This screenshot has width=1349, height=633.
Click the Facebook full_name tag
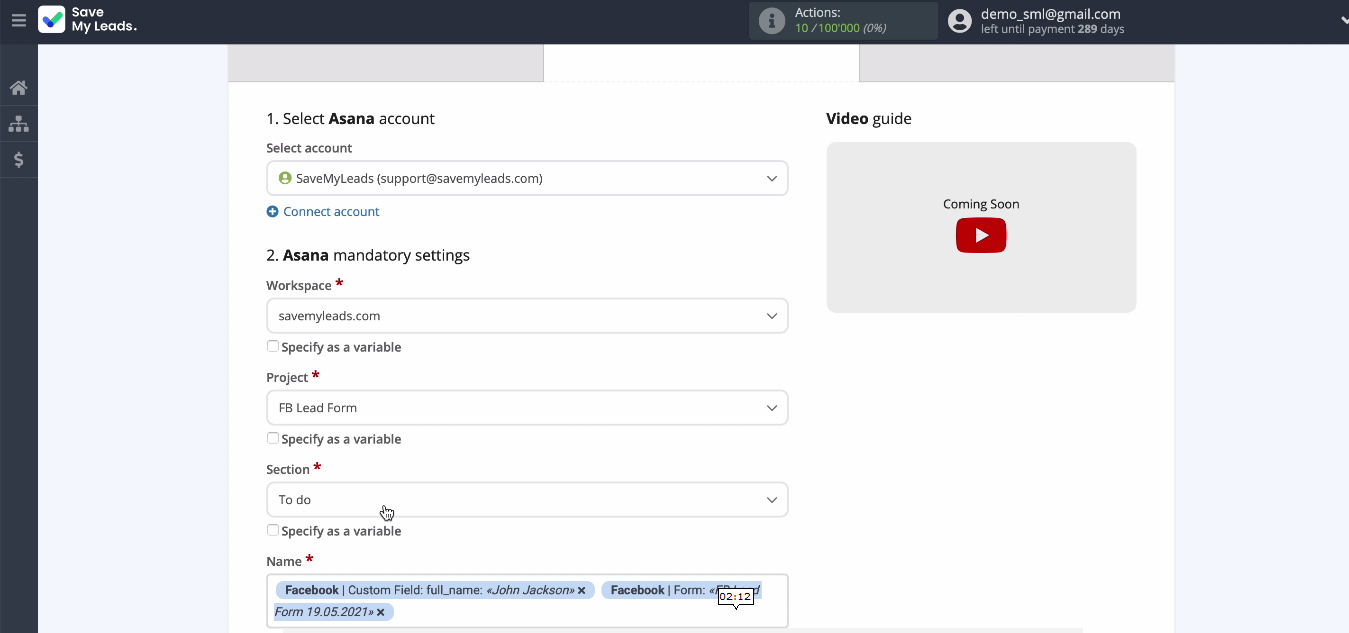click(x=435, y=591)
